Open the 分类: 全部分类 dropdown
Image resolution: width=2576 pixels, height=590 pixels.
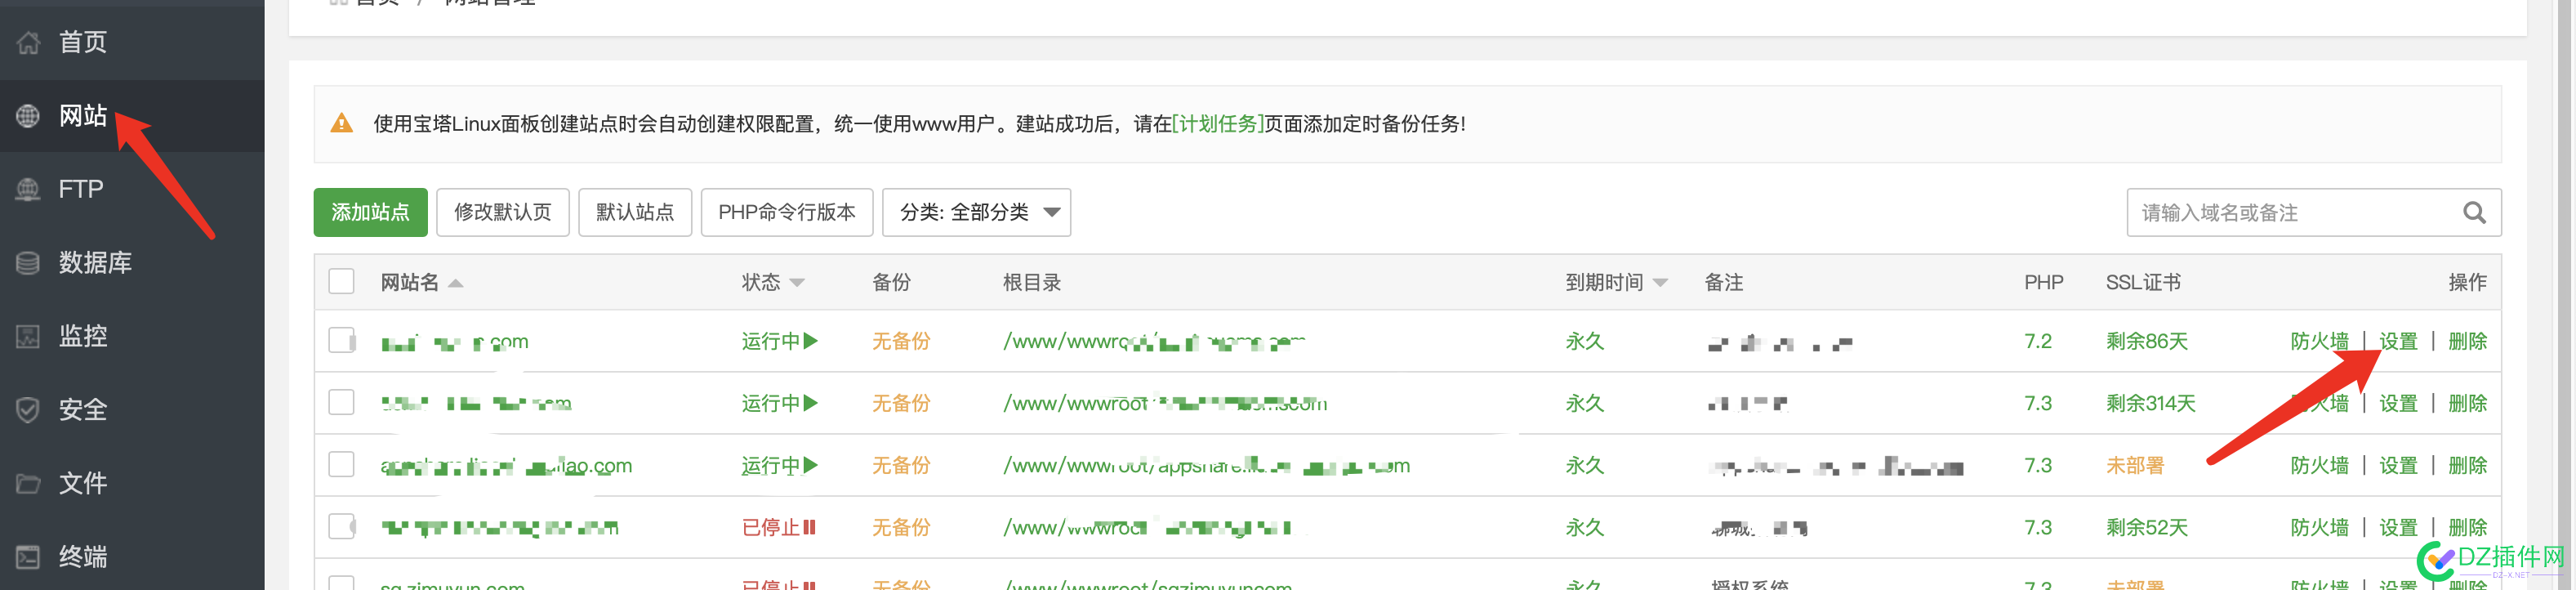point(978,213)
